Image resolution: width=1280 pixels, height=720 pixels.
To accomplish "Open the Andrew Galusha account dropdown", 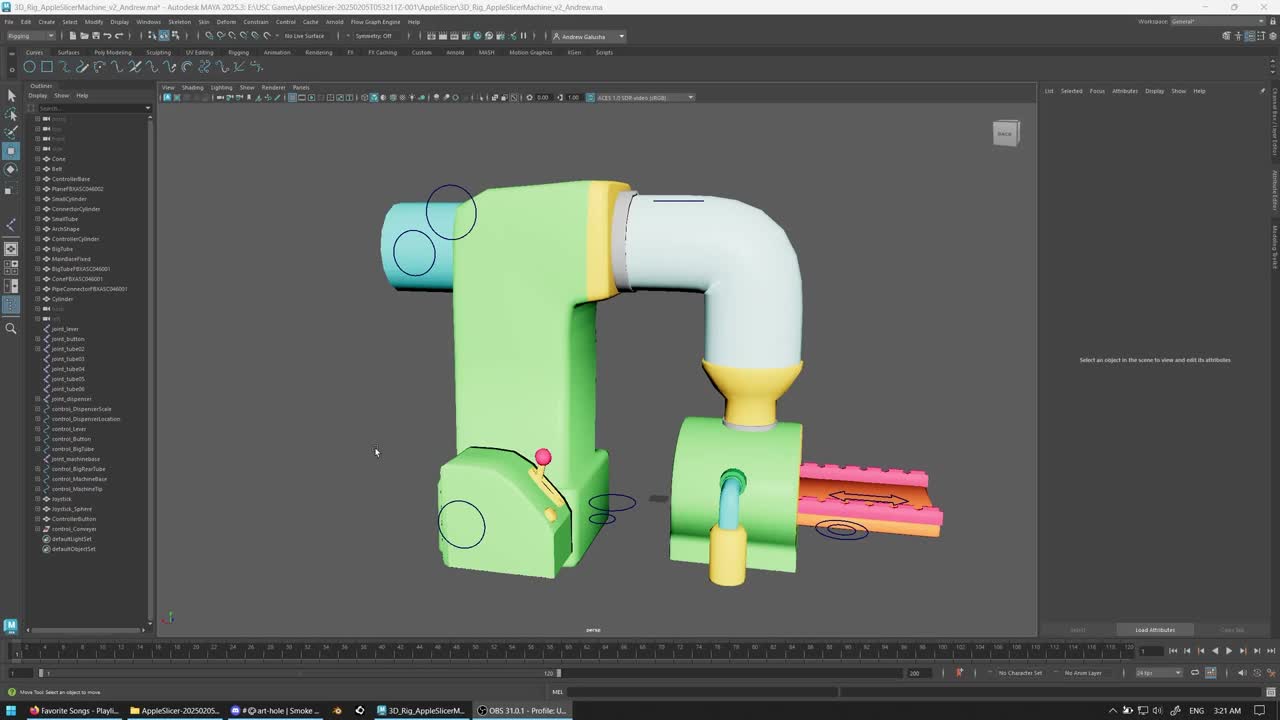I will [x=589, y=36].
